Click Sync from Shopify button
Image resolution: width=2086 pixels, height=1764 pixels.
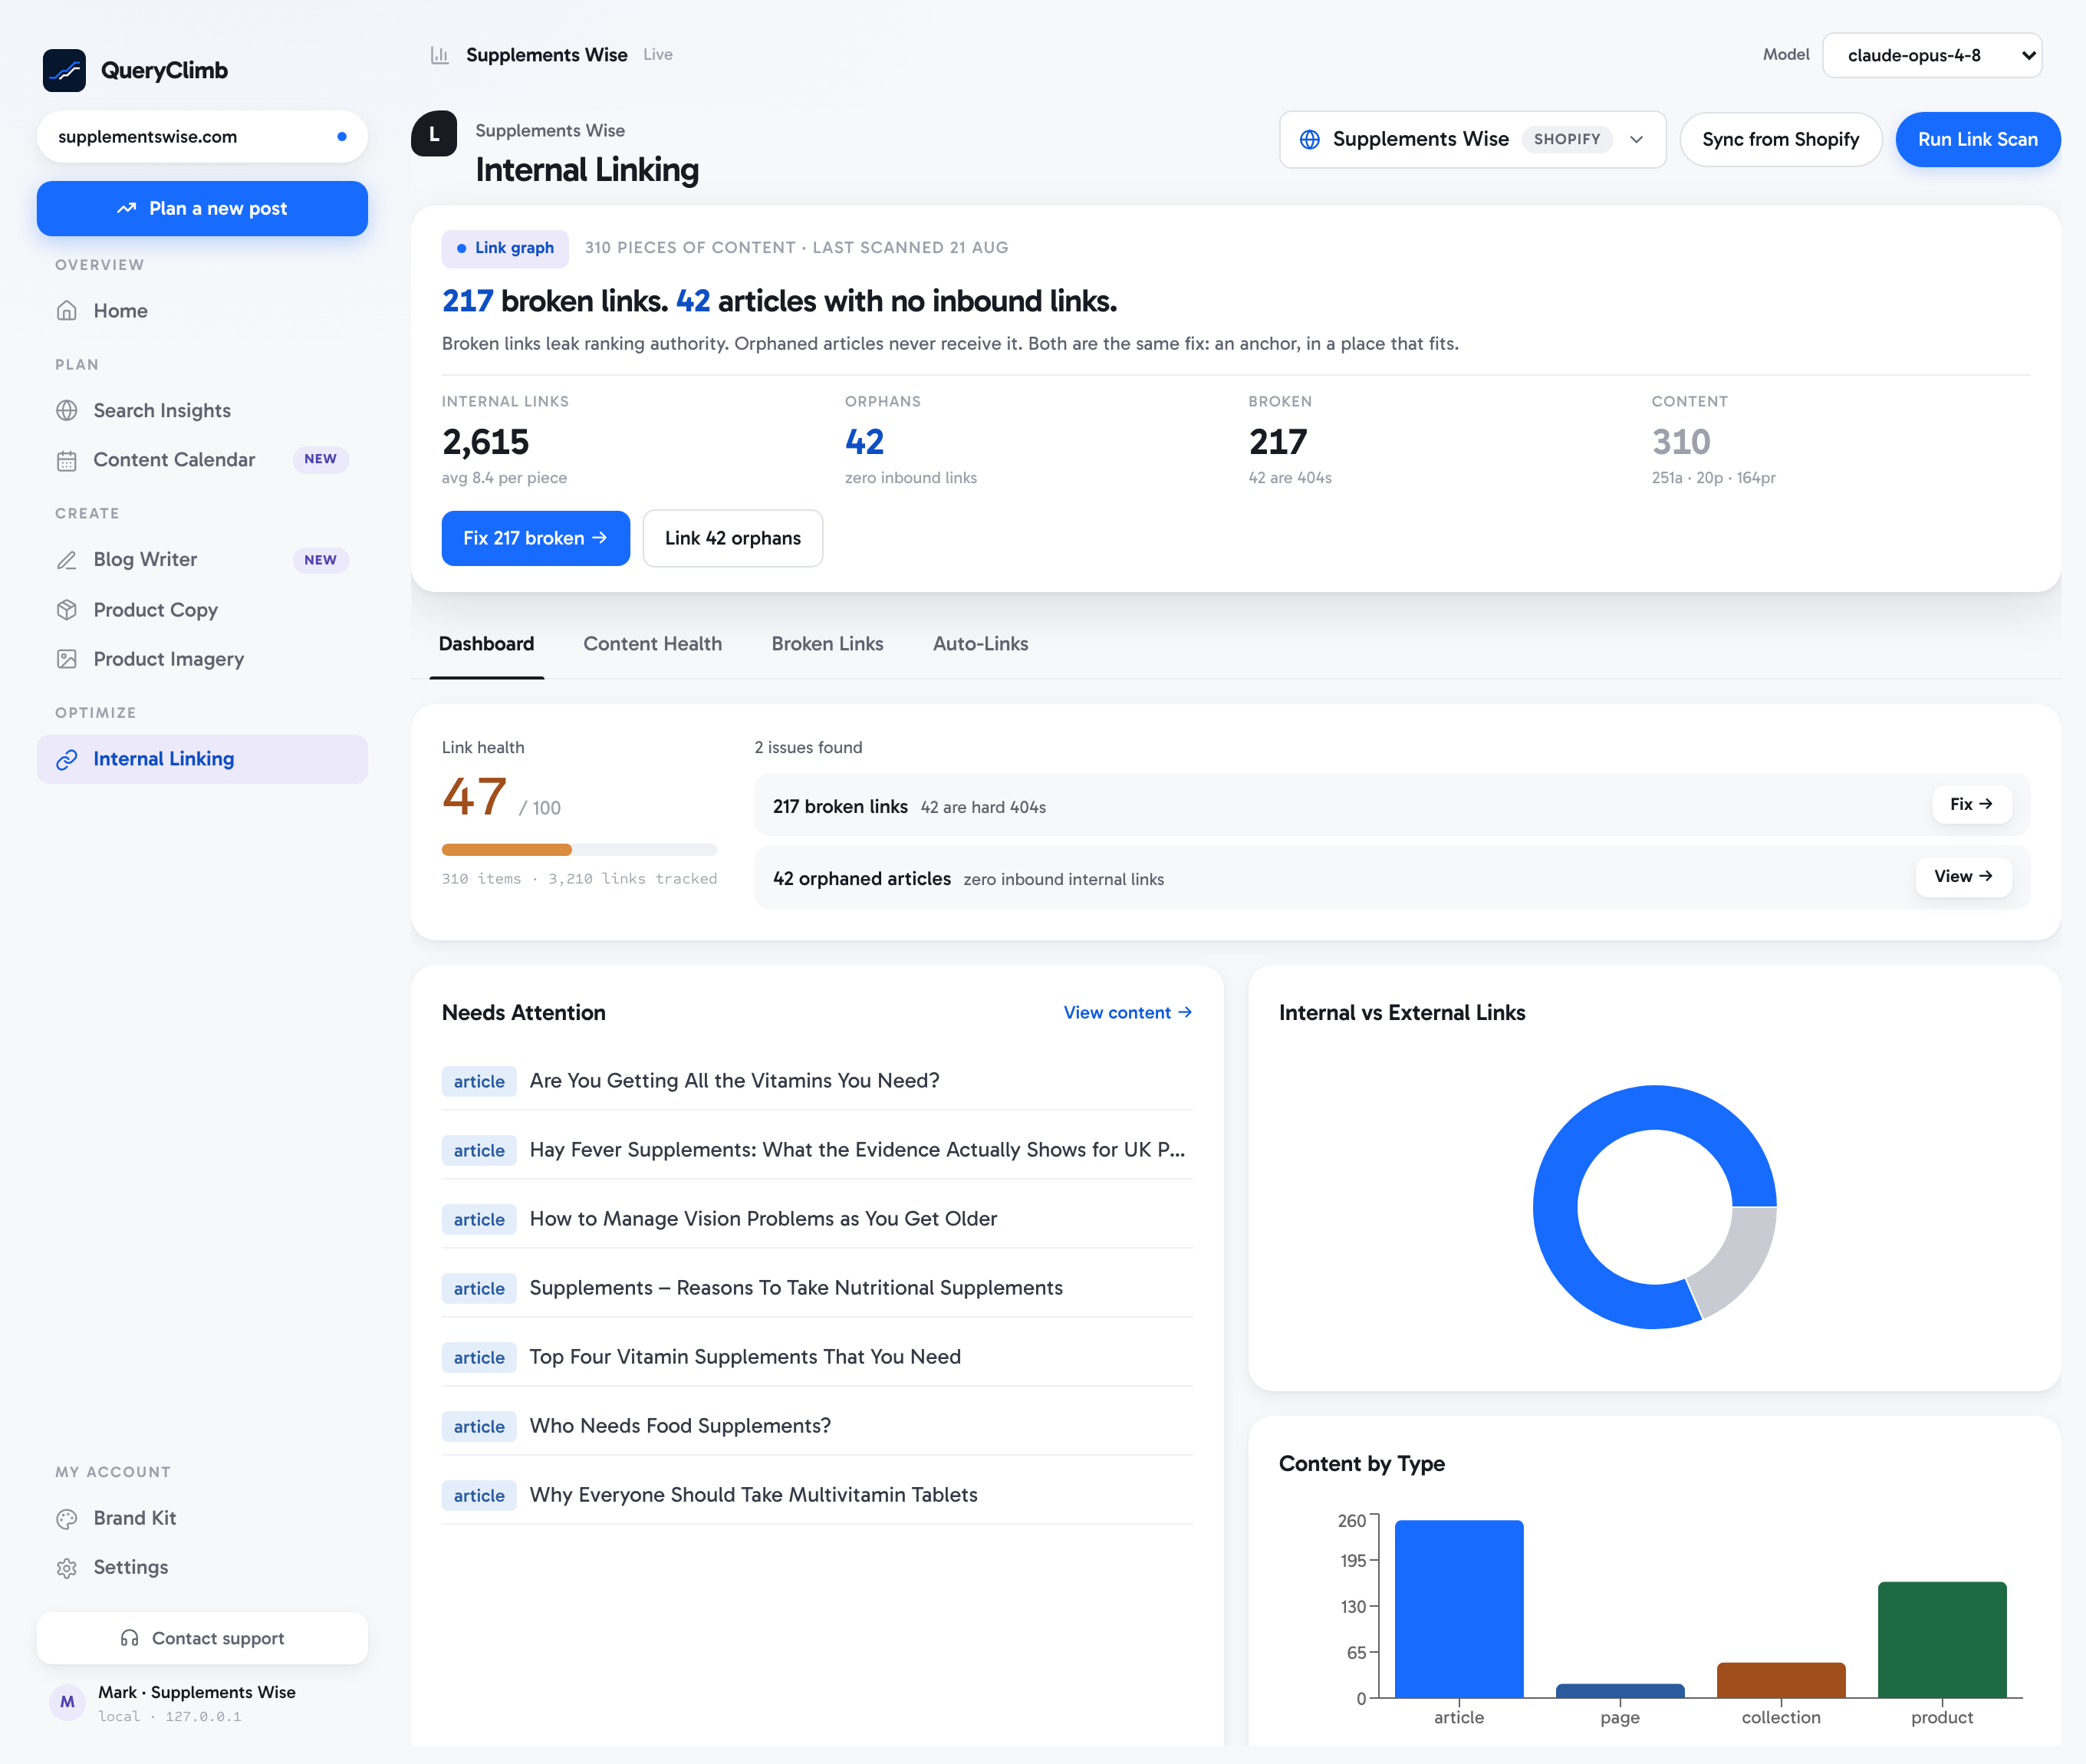1780,139
